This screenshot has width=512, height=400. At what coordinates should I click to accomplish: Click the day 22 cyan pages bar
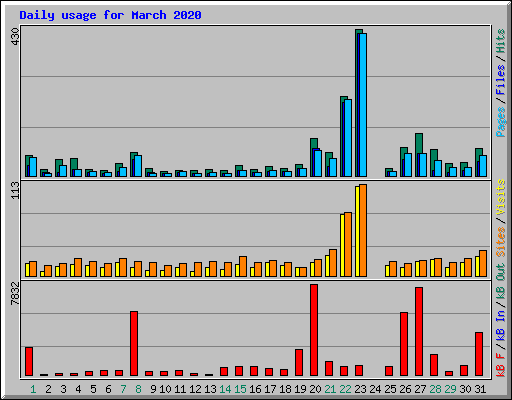pos(348,138)
